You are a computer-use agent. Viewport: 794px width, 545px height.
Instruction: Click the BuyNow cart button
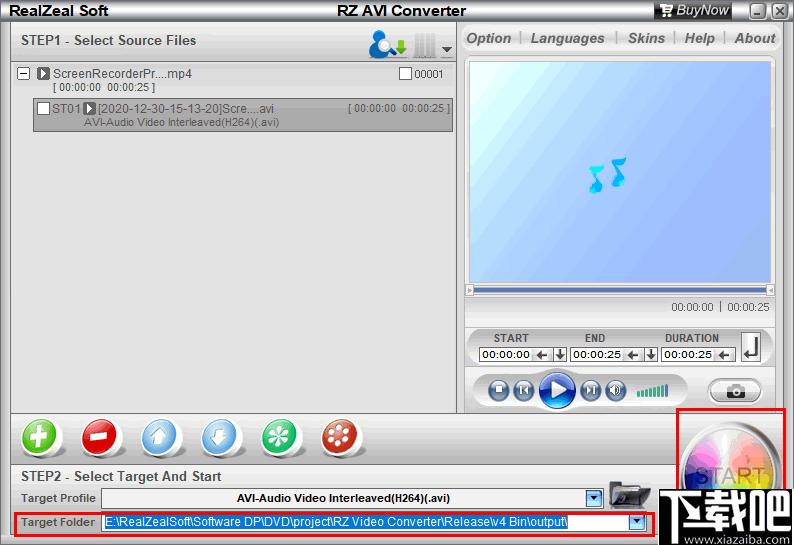point(694,10)
